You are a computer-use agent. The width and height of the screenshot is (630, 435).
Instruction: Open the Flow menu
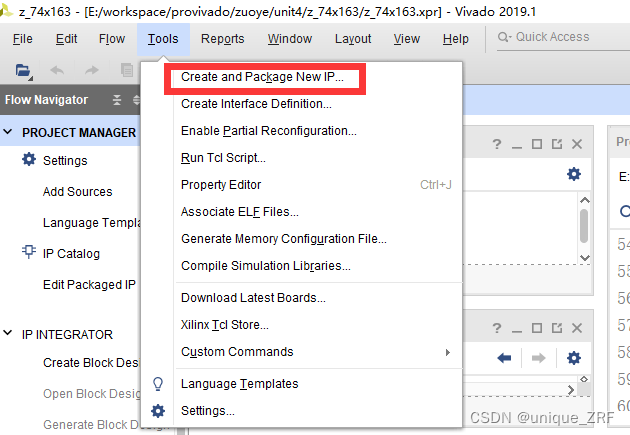point(112,39)
